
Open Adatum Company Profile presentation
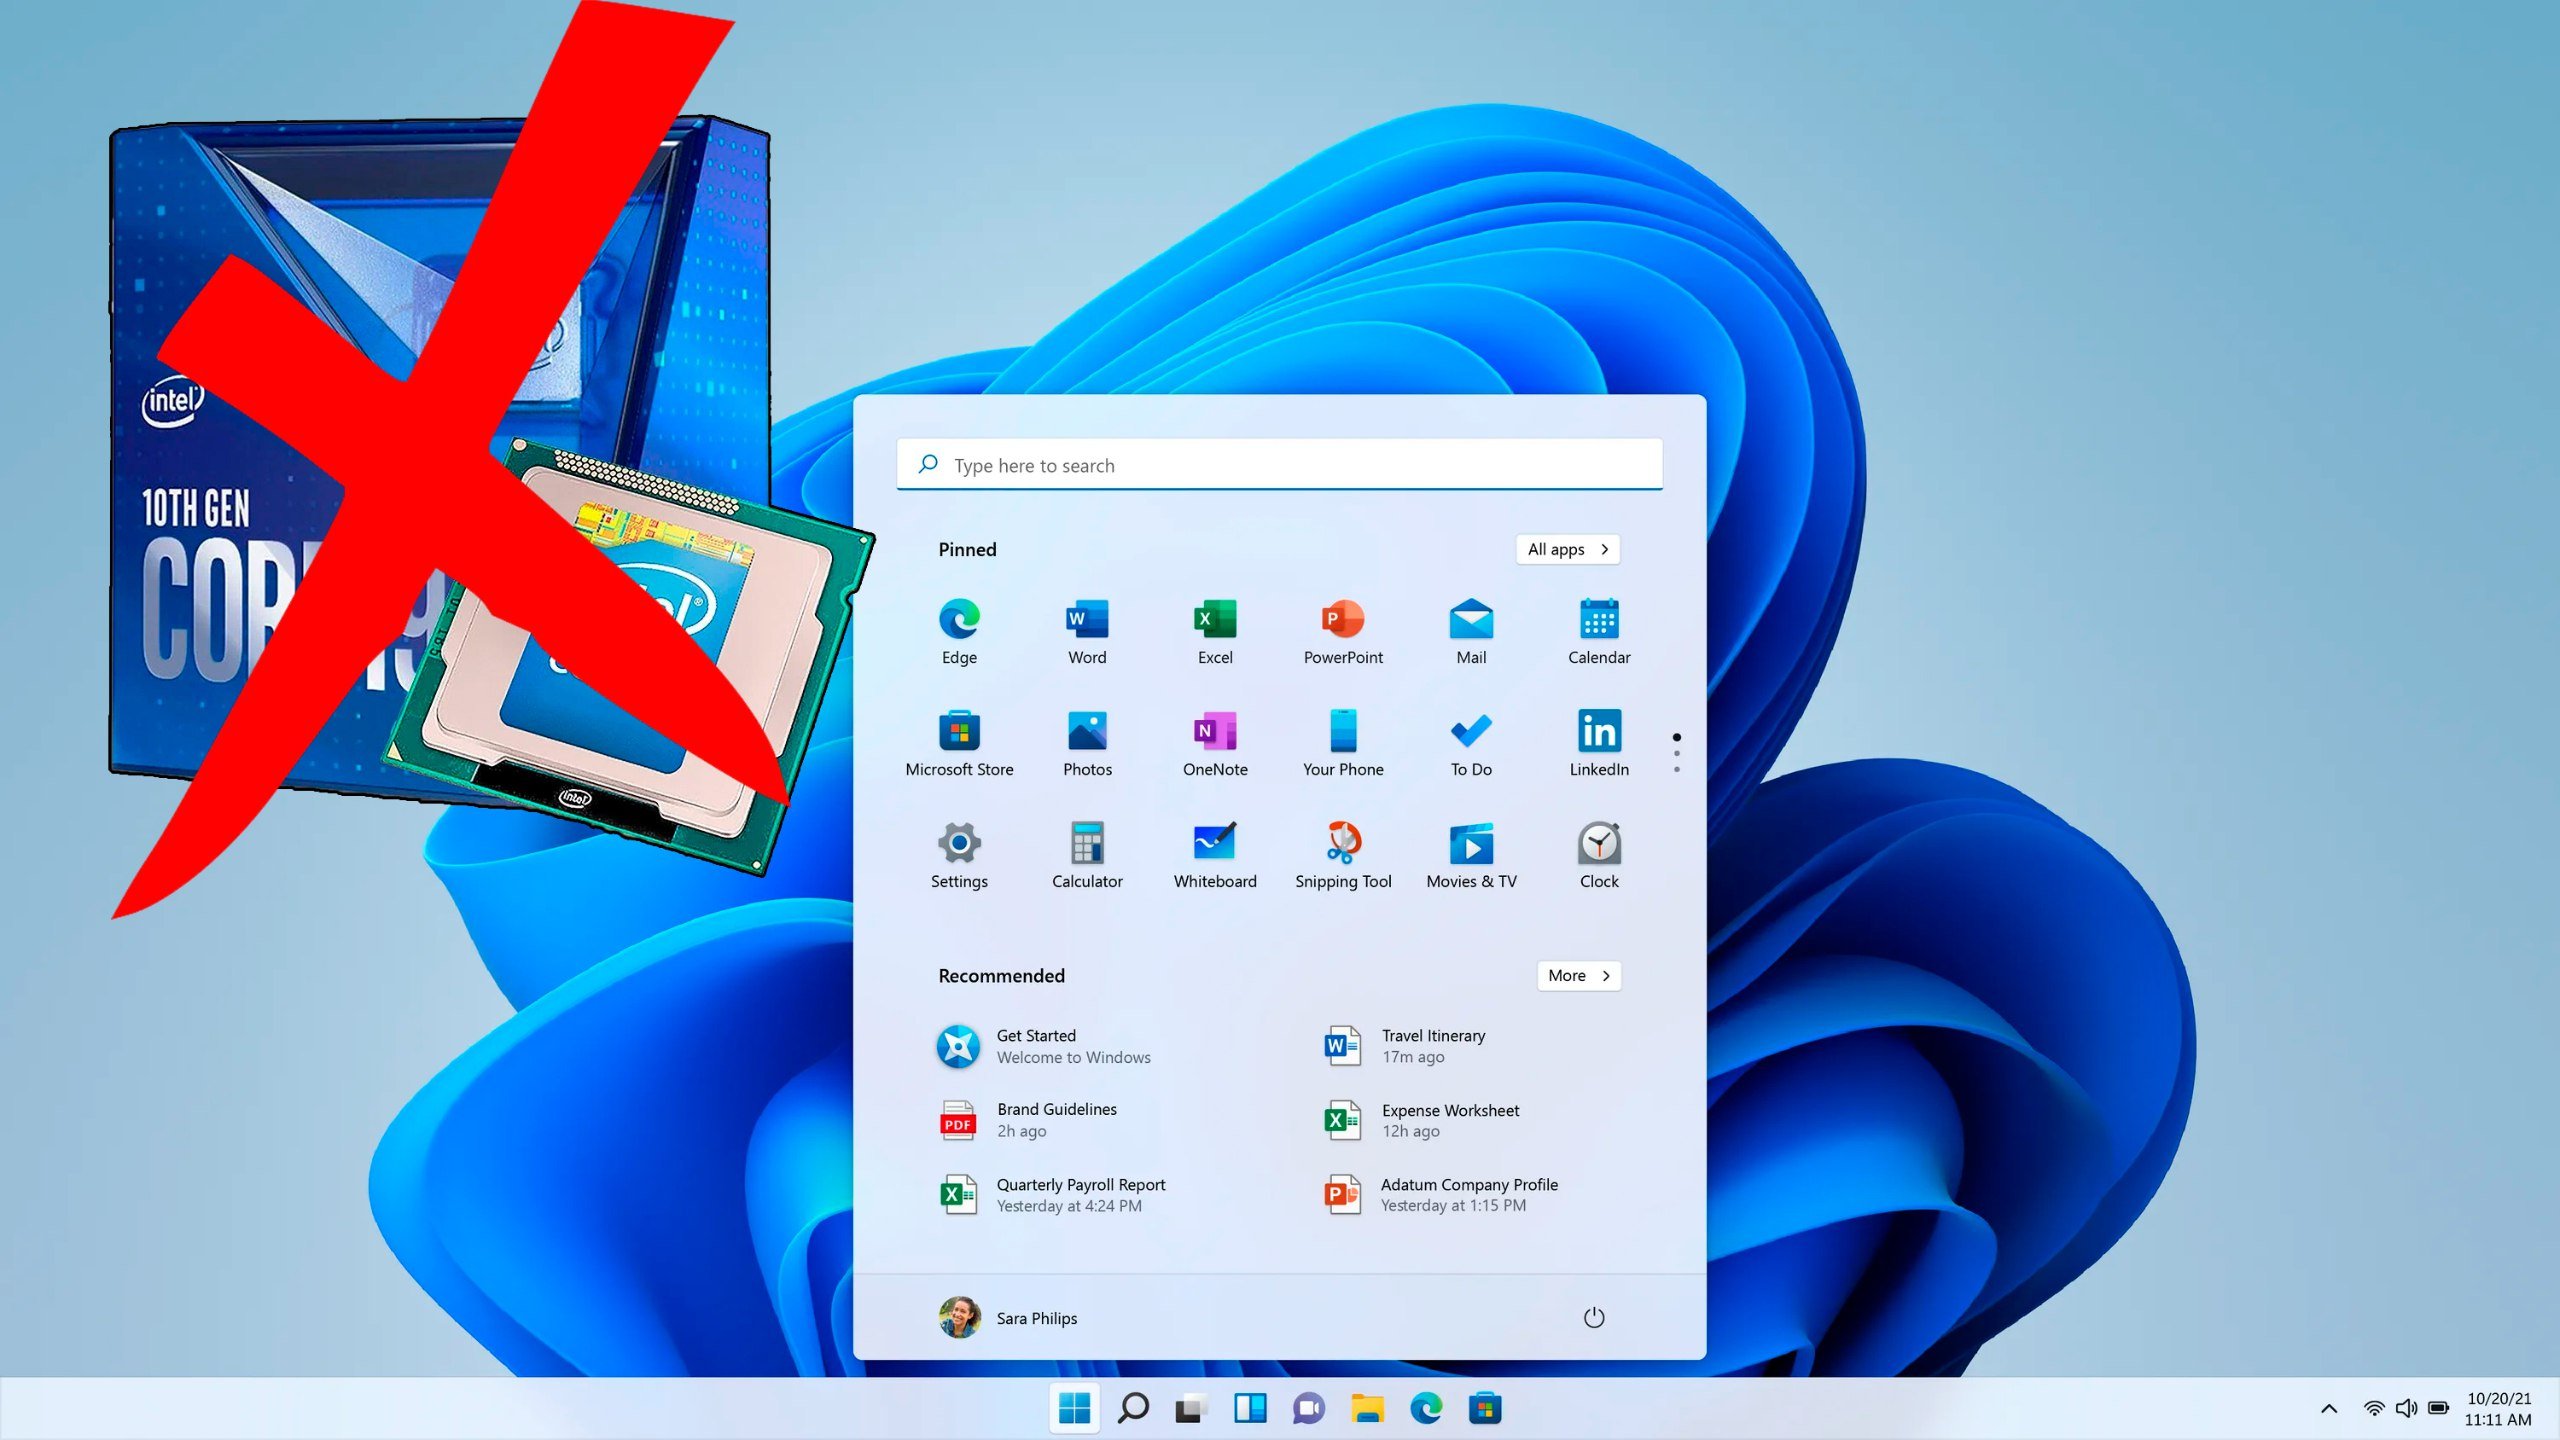tap(1441, 1195)
